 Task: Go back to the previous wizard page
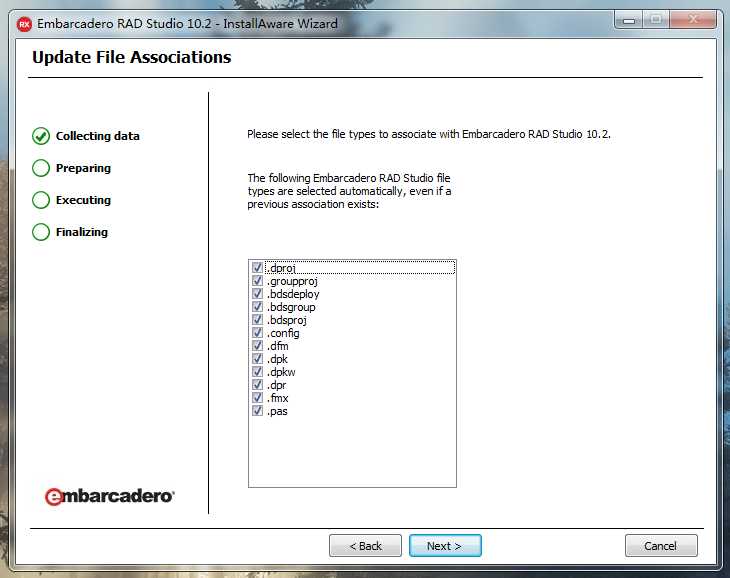(x=365, y=545)
